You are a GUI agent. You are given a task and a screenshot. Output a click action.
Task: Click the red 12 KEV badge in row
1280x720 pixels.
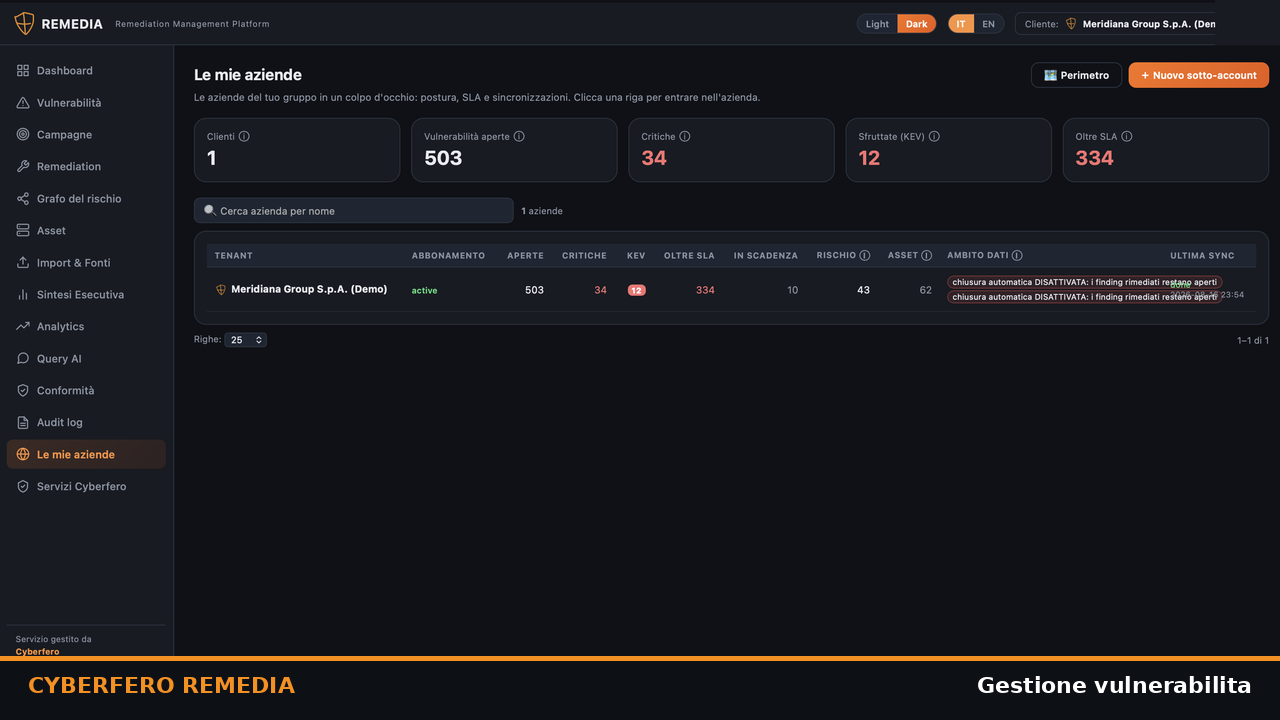tap(637, 290)
